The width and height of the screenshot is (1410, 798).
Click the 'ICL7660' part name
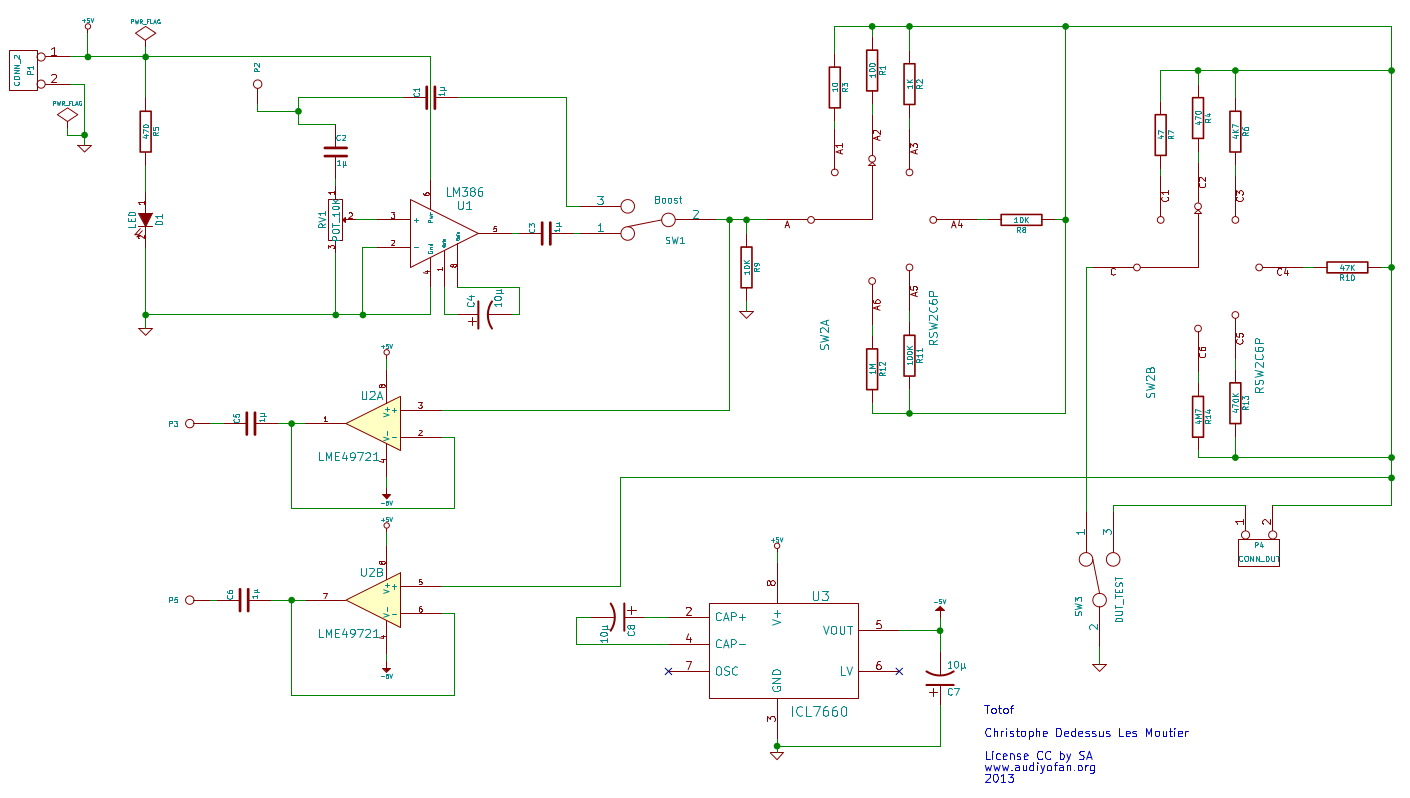pyautogui.click(x=819, y=712)
